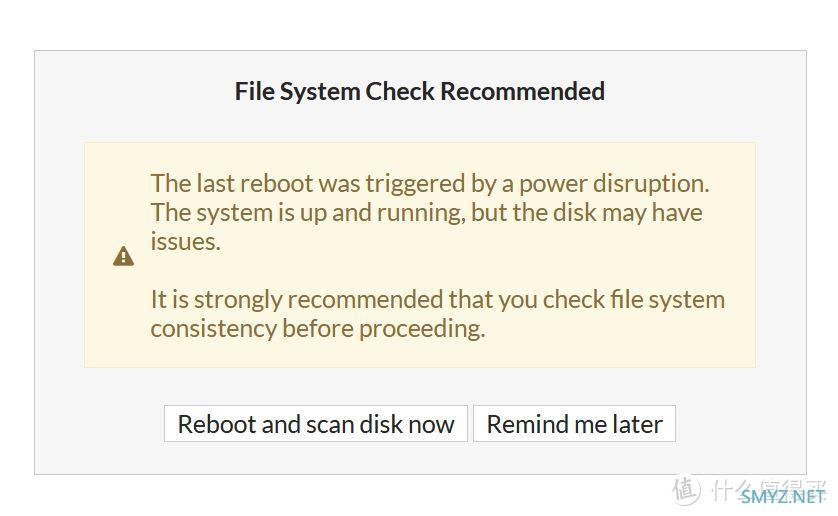838x516 pixels.
Task: Click the word 'issues.' in the warning
Action: [185, 242]
